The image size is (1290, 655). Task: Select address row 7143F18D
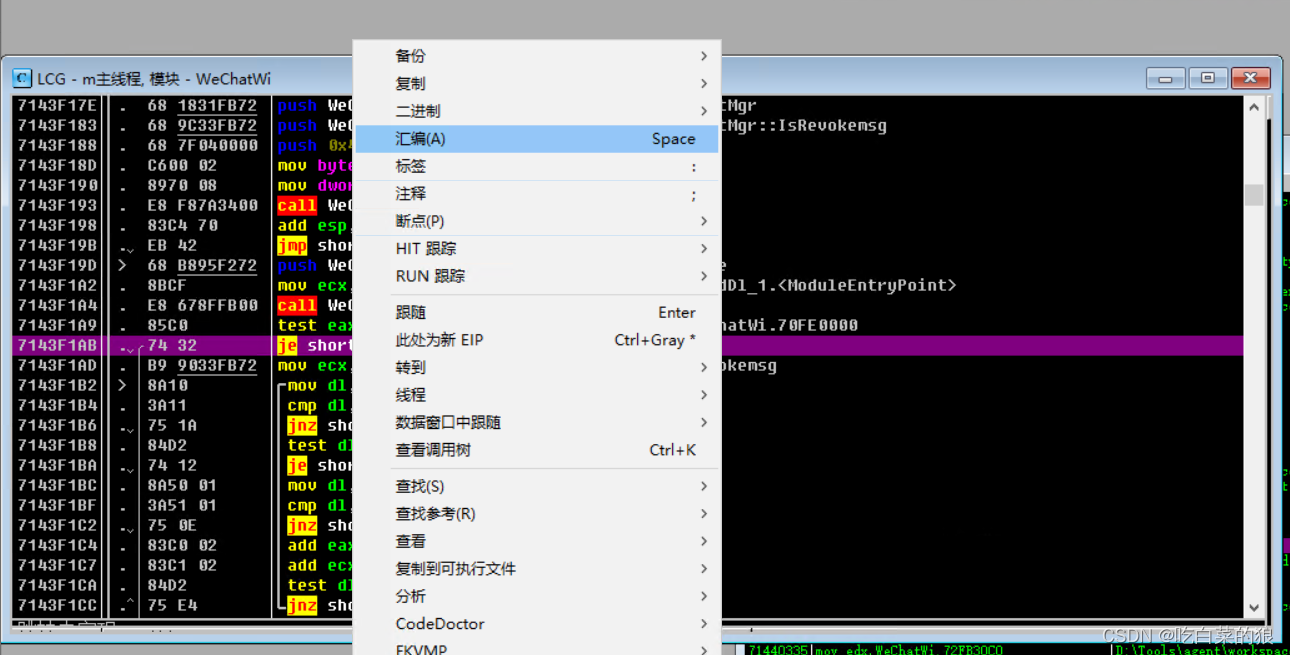tap(58, 166)
